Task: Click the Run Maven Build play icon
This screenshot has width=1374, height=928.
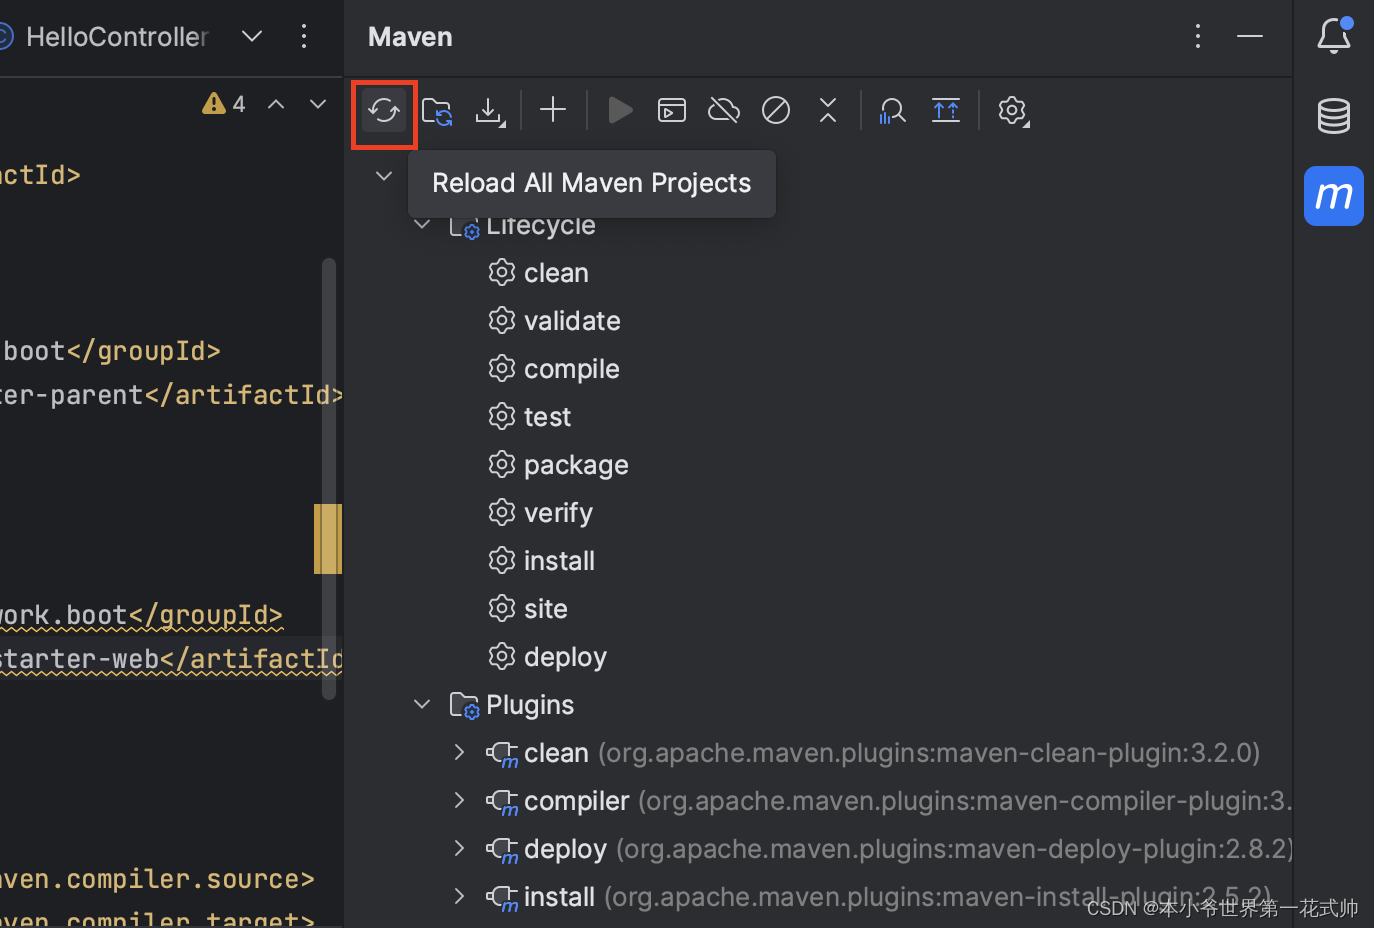Action: click(x=620, y=110)
